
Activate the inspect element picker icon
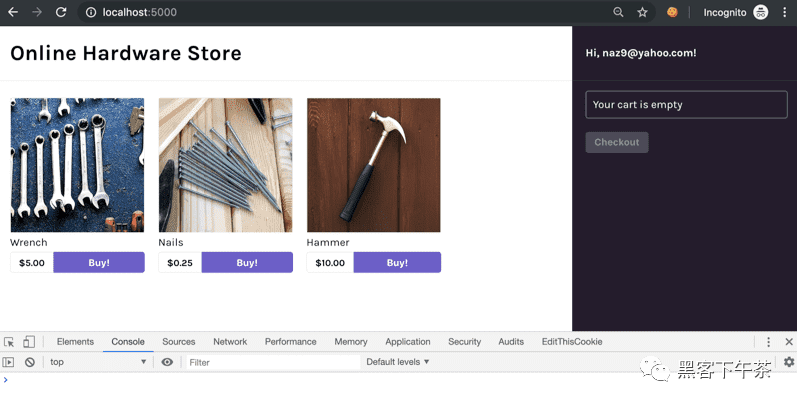pos(9,341)
